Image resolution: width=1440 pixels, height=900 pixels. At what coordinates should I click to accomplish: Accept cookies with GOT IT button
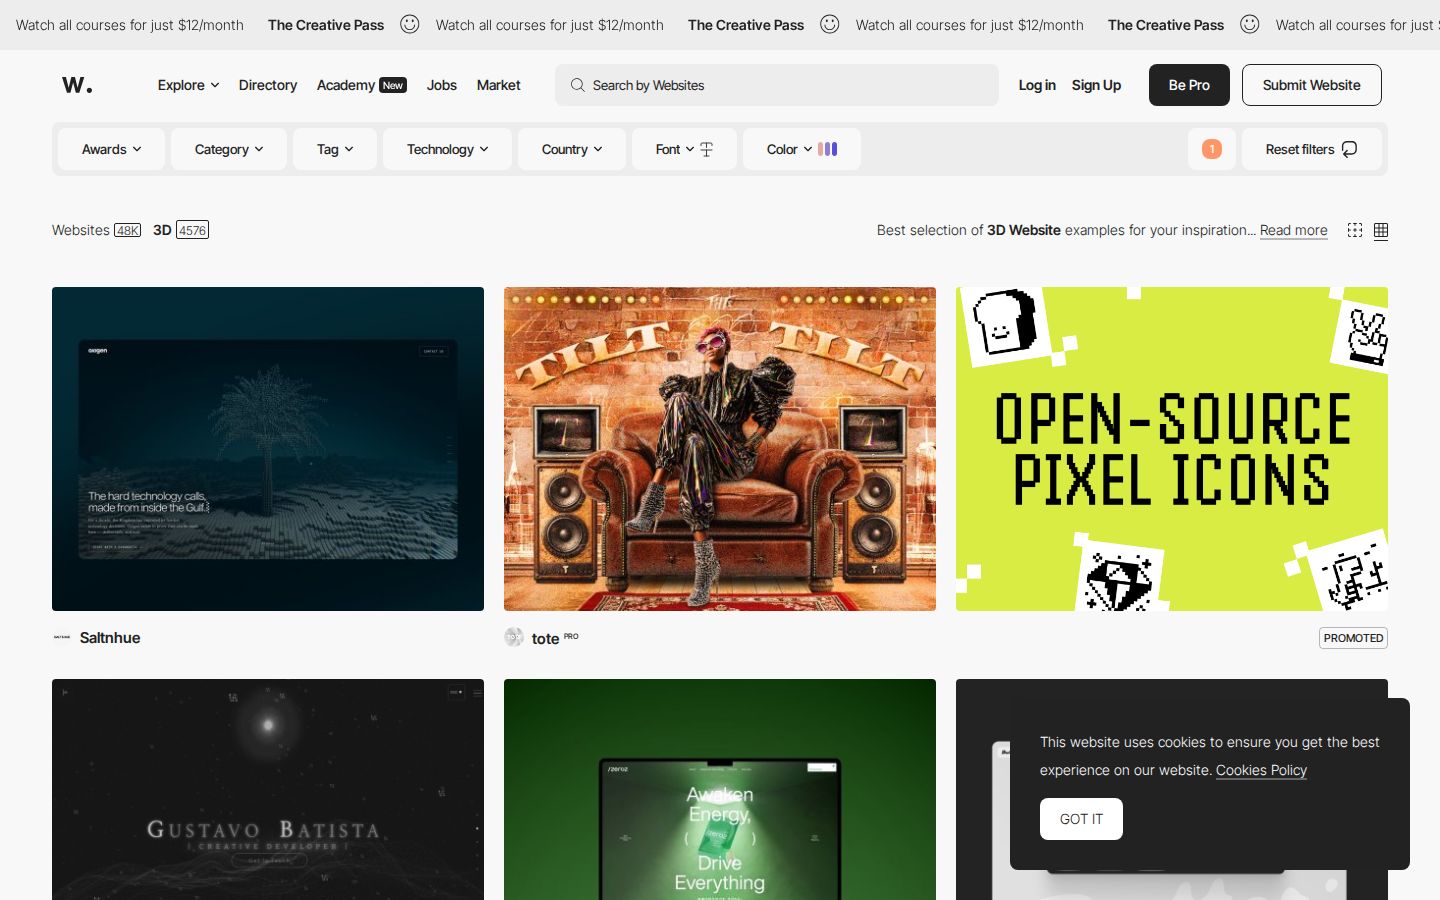(x=1081, y=819)
